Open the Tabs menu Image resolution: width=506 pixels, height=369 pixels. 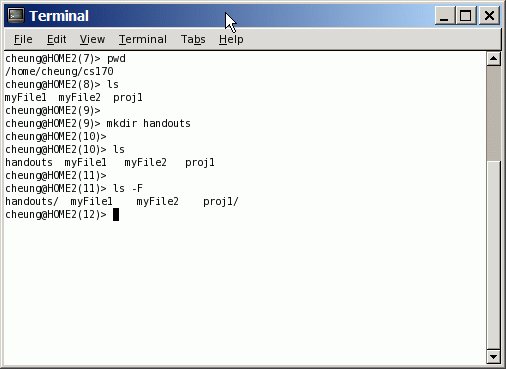coord(193,39)
